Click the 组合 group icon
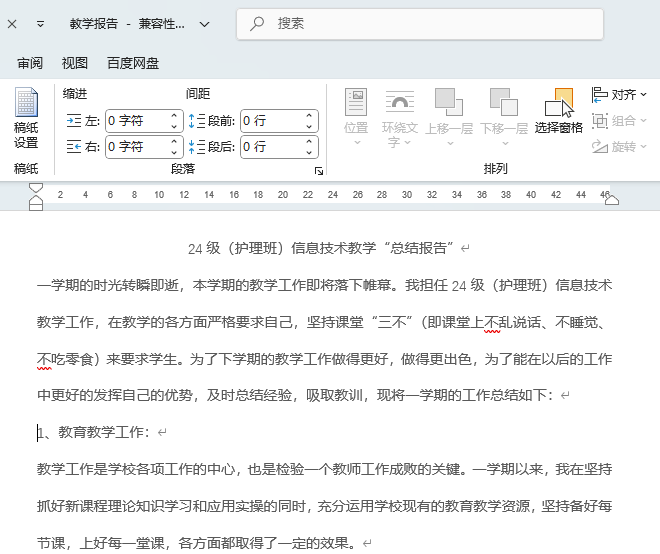The width and height of the screenshot is (660, 554). (x=599, y=121)
